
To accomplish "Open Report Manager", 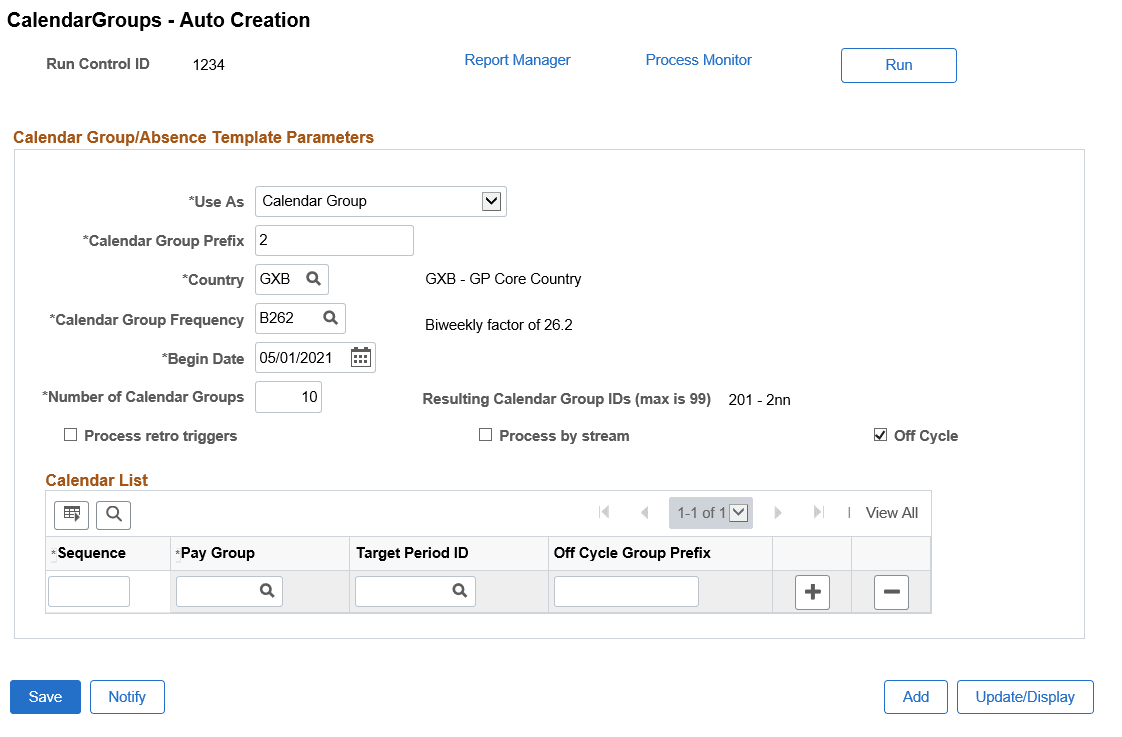I will [x=517, y=60].
